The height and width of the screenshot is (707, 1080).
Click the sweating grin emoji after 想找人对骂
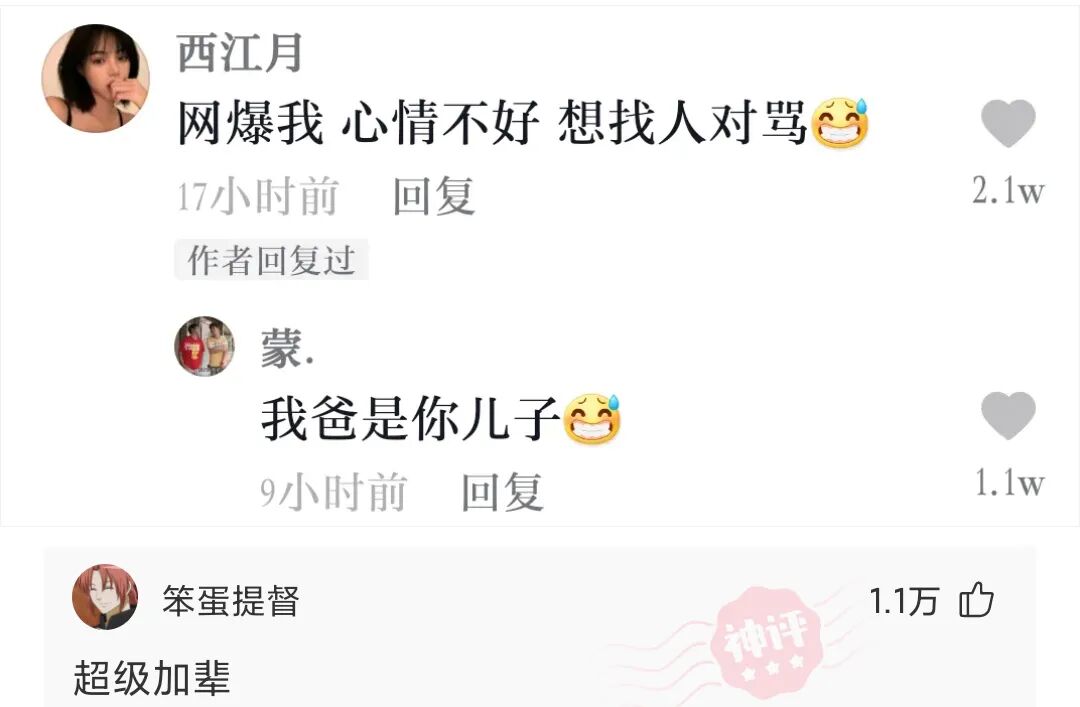840,123
